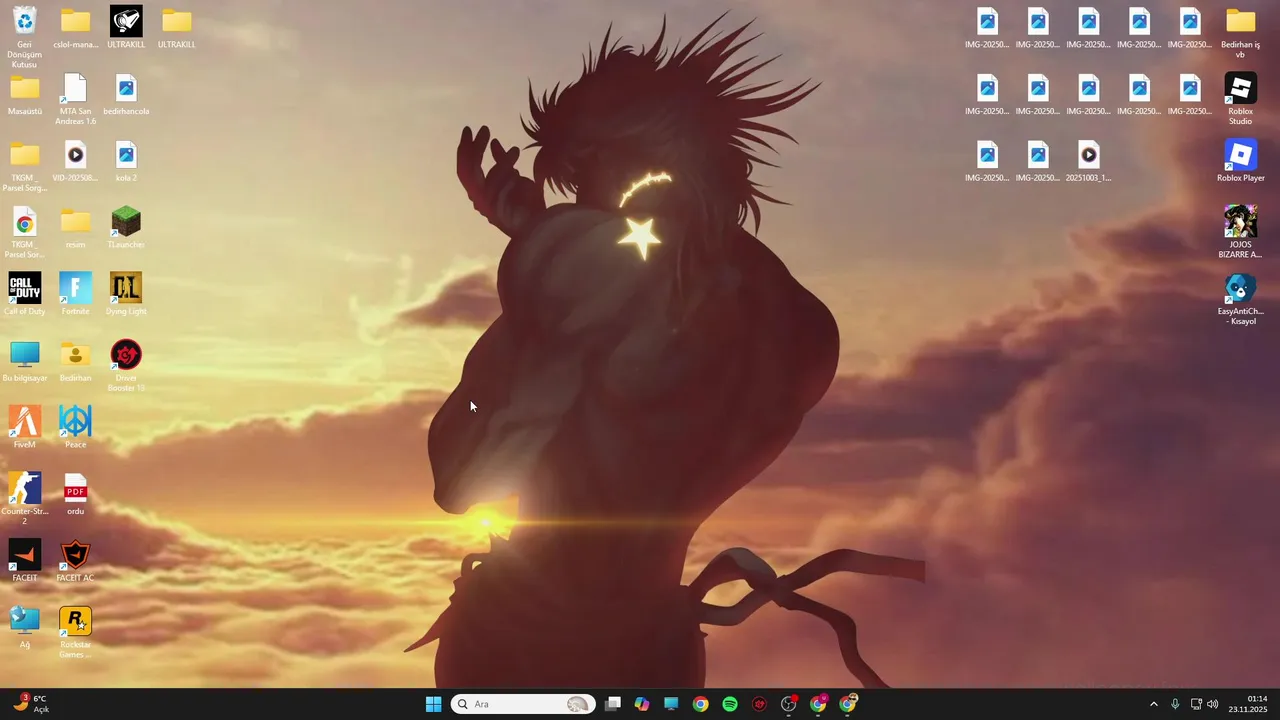This screenshot has width=1280, height=720.
Task: Launch TLauncher Minecraft icon
Action: coord(126,228)
